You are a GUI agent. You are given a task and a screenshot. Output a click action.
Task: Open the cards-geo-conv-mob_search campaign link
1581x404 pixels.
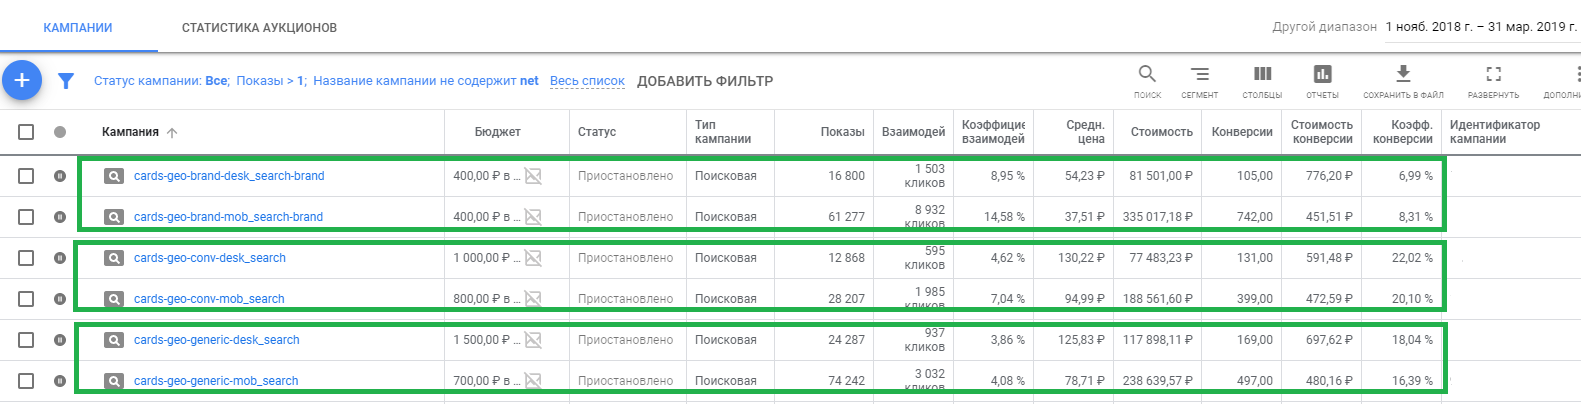[x=209, y=299]
